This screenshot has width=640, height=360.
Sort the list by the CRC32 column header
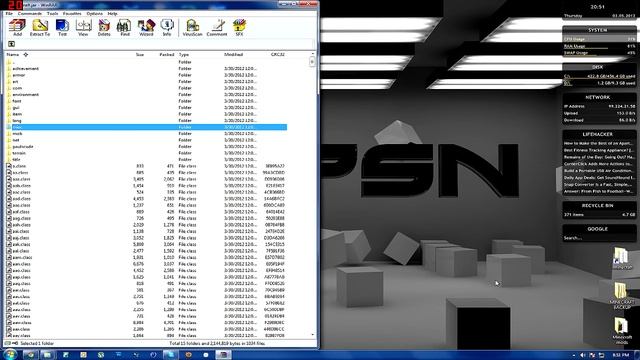point(278,54)
